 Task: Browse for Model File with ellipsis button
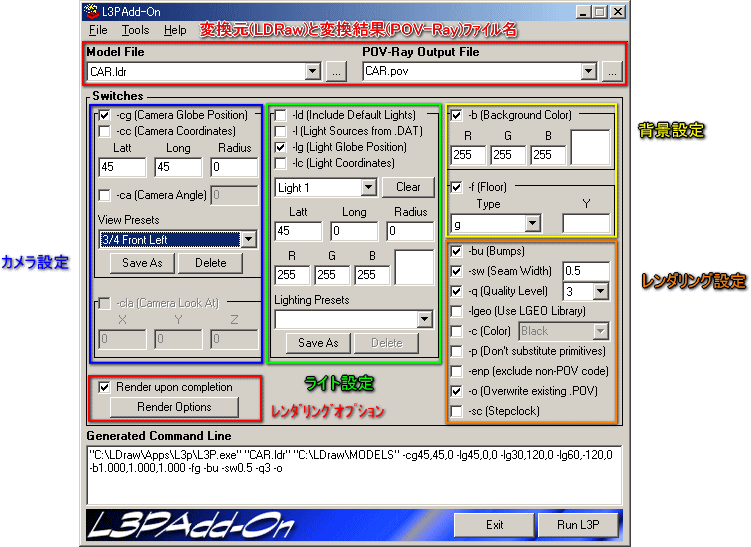337,72
